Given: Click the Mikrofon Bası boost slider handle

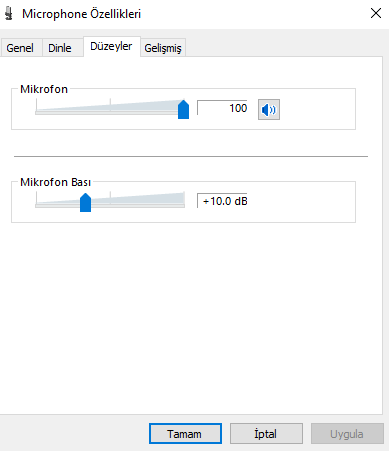Looking at the screenshot, I should pos(86,202).
